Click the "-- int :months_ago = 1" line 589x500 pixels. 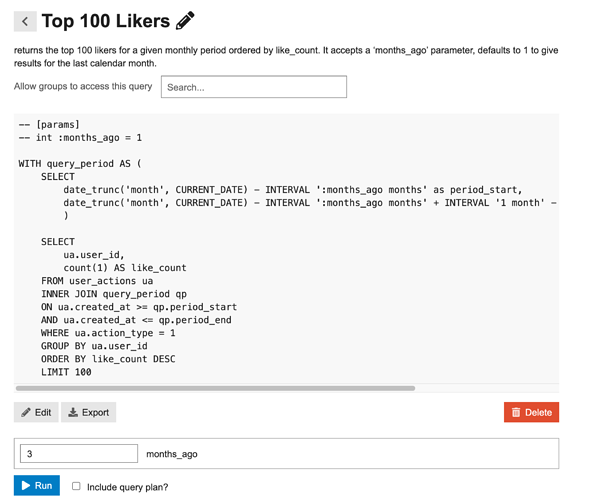pos(80,137)
